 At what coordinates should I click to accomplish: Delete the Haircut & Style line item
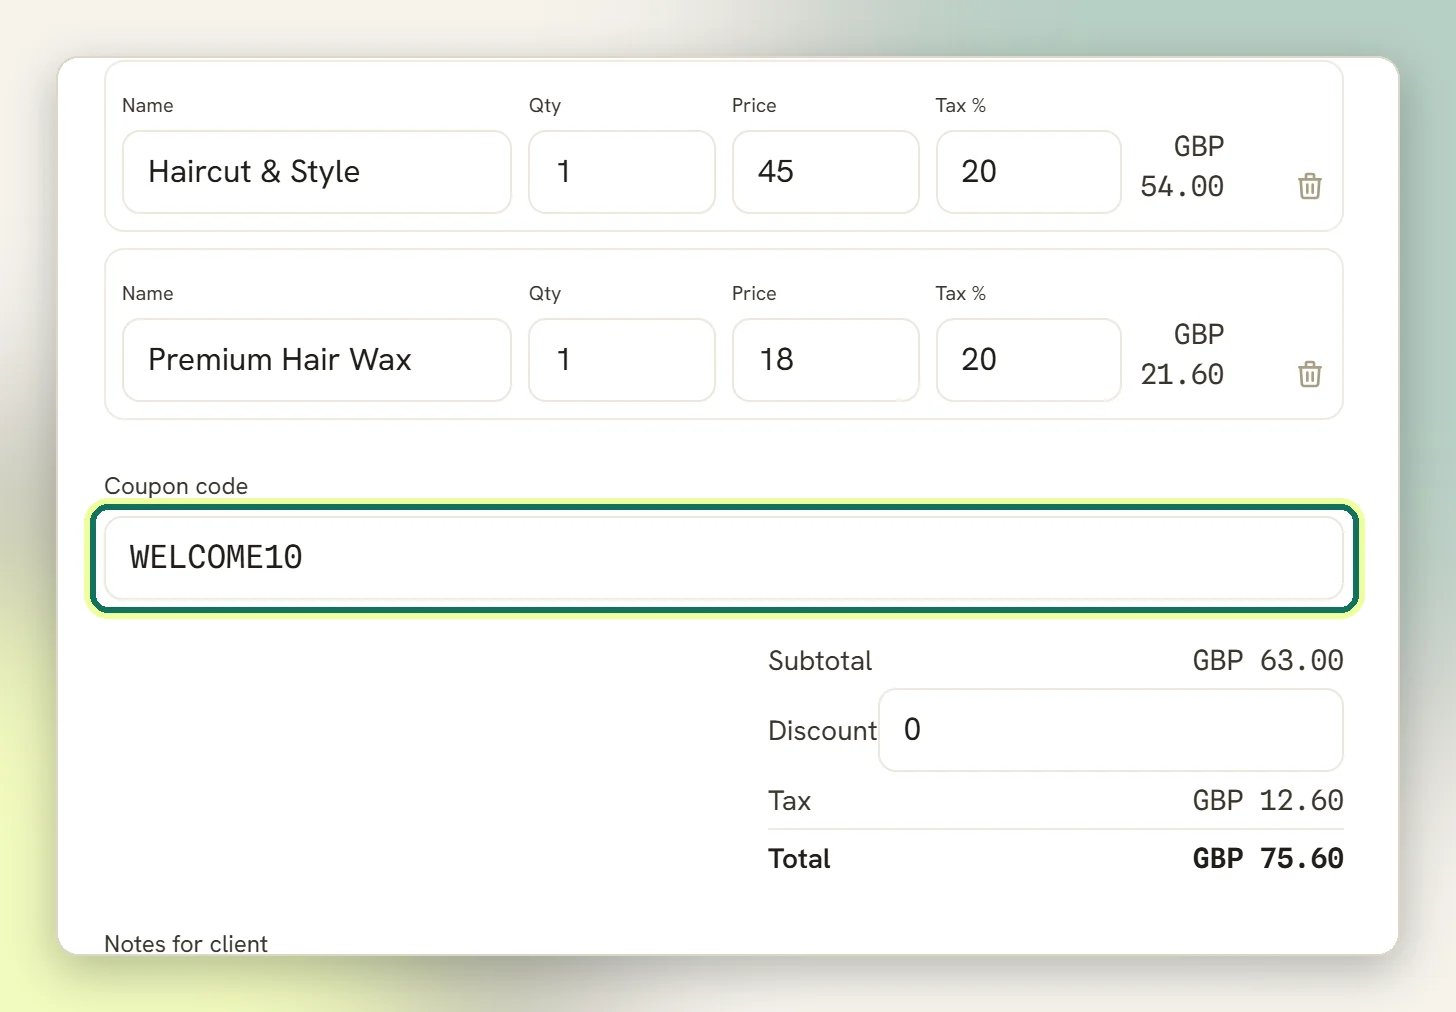[x=1309, y=186]
